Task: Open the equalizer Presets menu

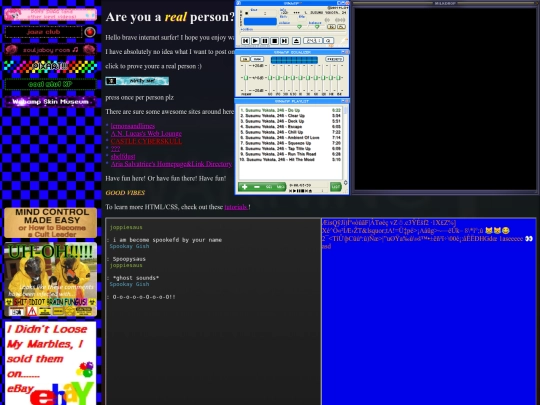Action: coord(334,59)
